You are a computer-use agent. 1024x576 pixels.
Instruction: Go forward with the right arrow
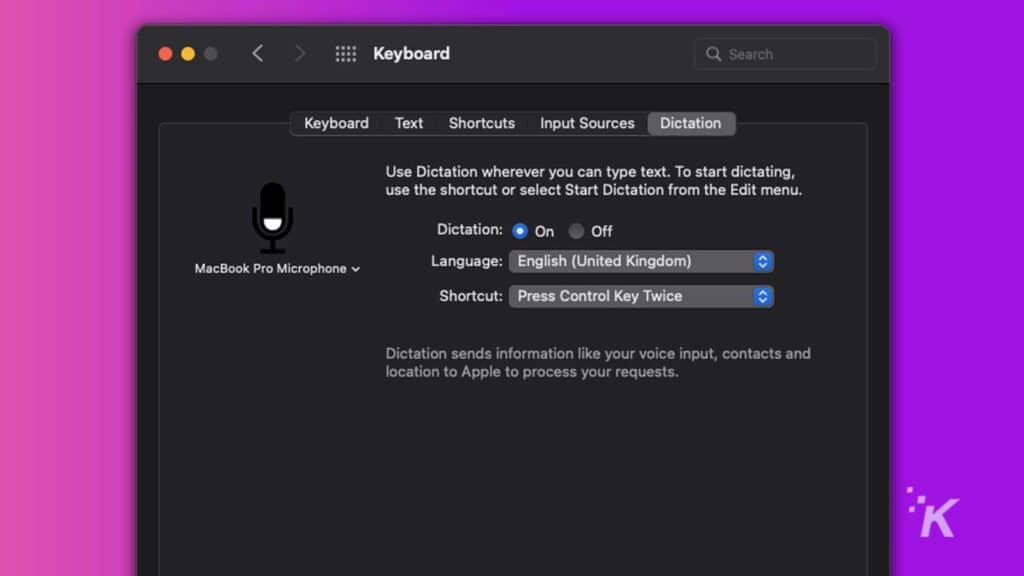click(x=300, y=54)
